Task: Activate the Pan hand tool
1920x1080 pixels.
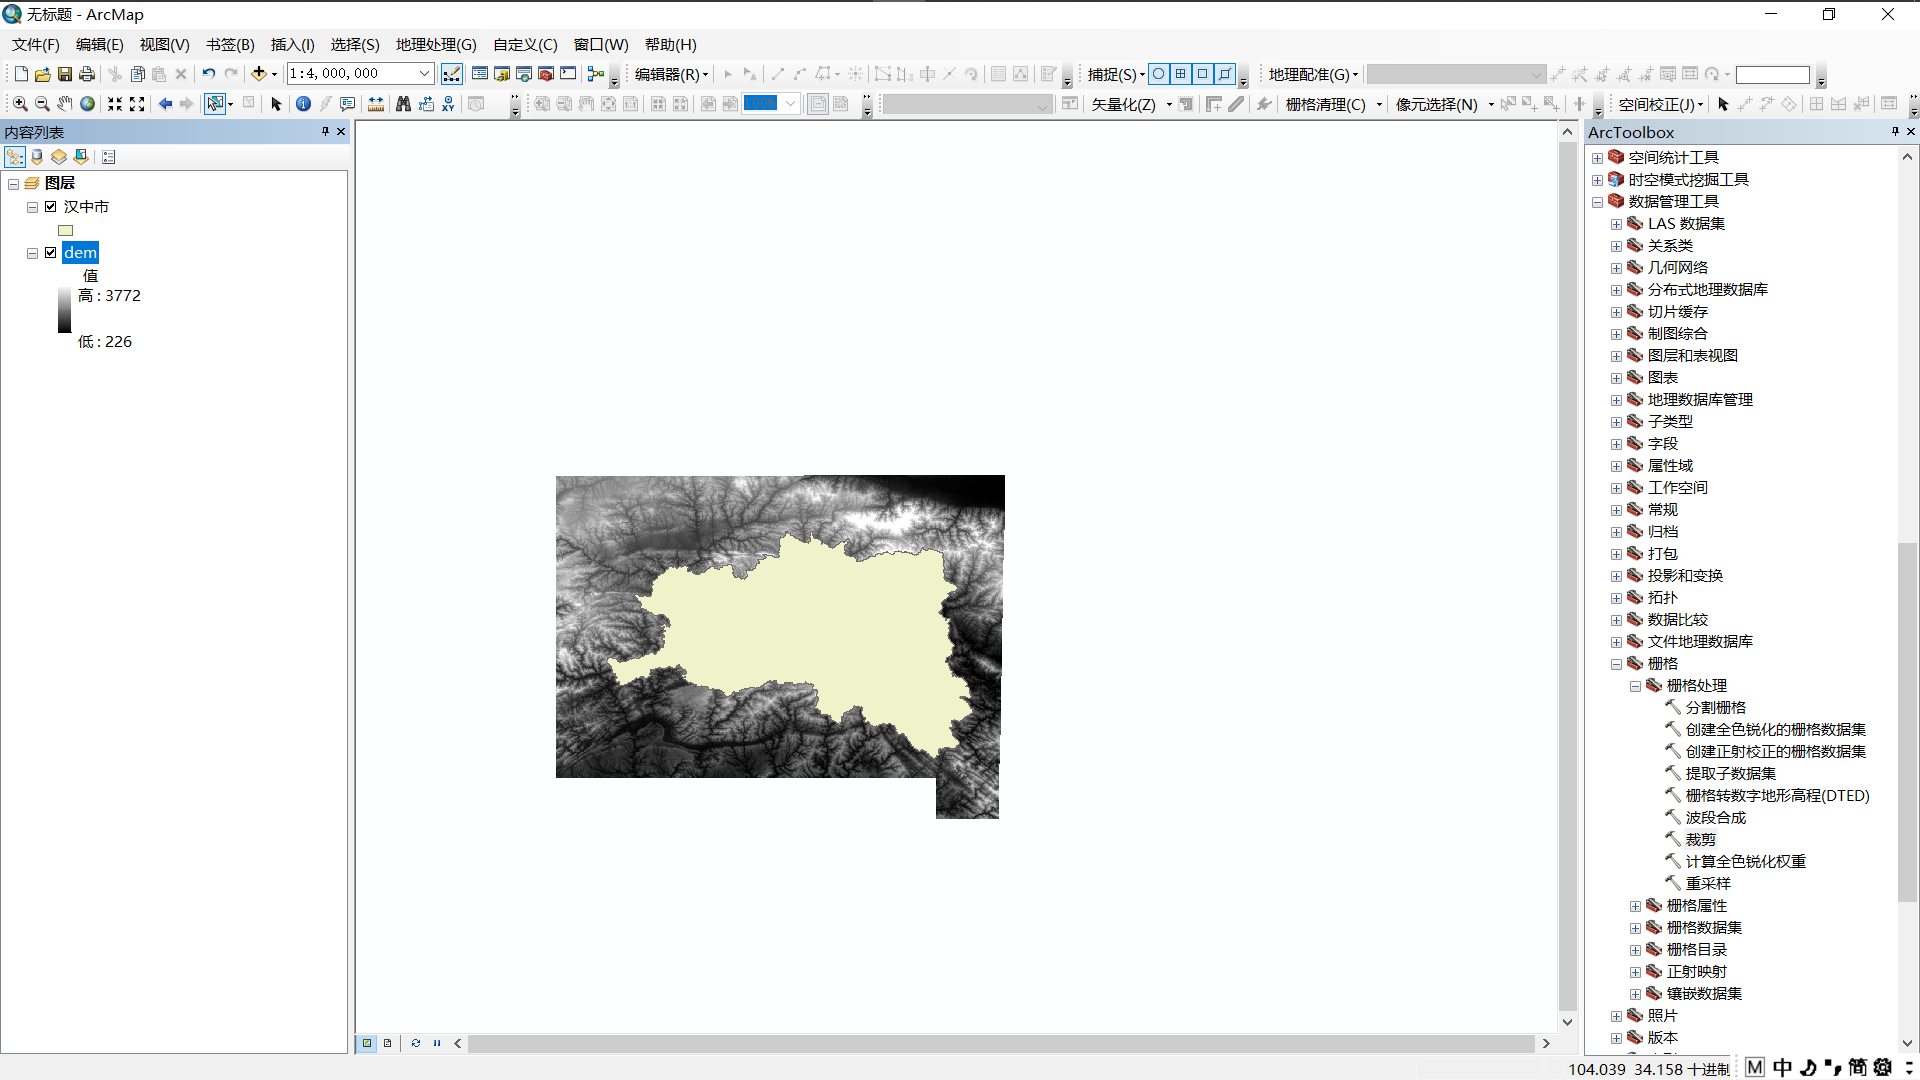Action: 65,104
